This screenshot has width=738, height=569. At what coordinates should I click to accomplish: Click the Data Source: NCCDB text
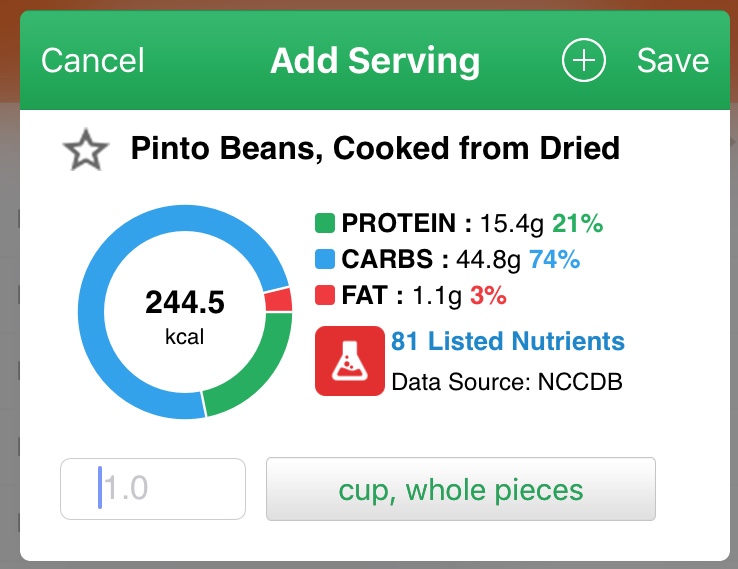click(x=507, y=381)
